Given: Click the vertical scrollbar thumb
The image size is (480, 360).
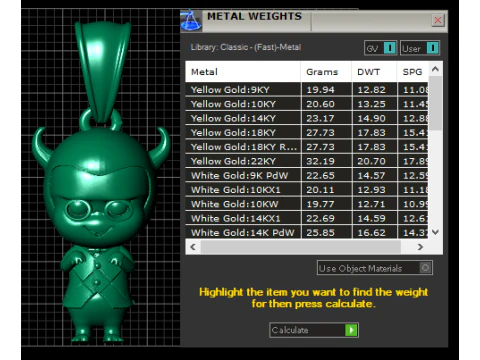Looking at the screenshot, I should [435, 103].
